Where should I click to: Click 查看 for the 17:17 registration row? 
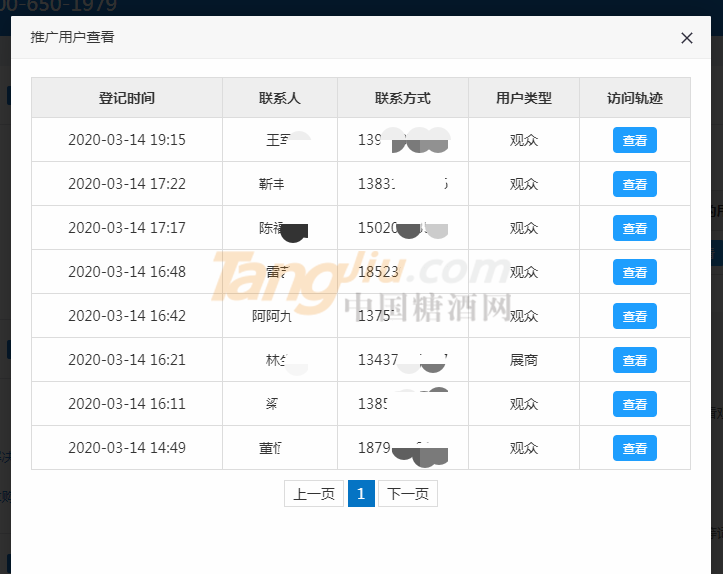pos(634,228)
